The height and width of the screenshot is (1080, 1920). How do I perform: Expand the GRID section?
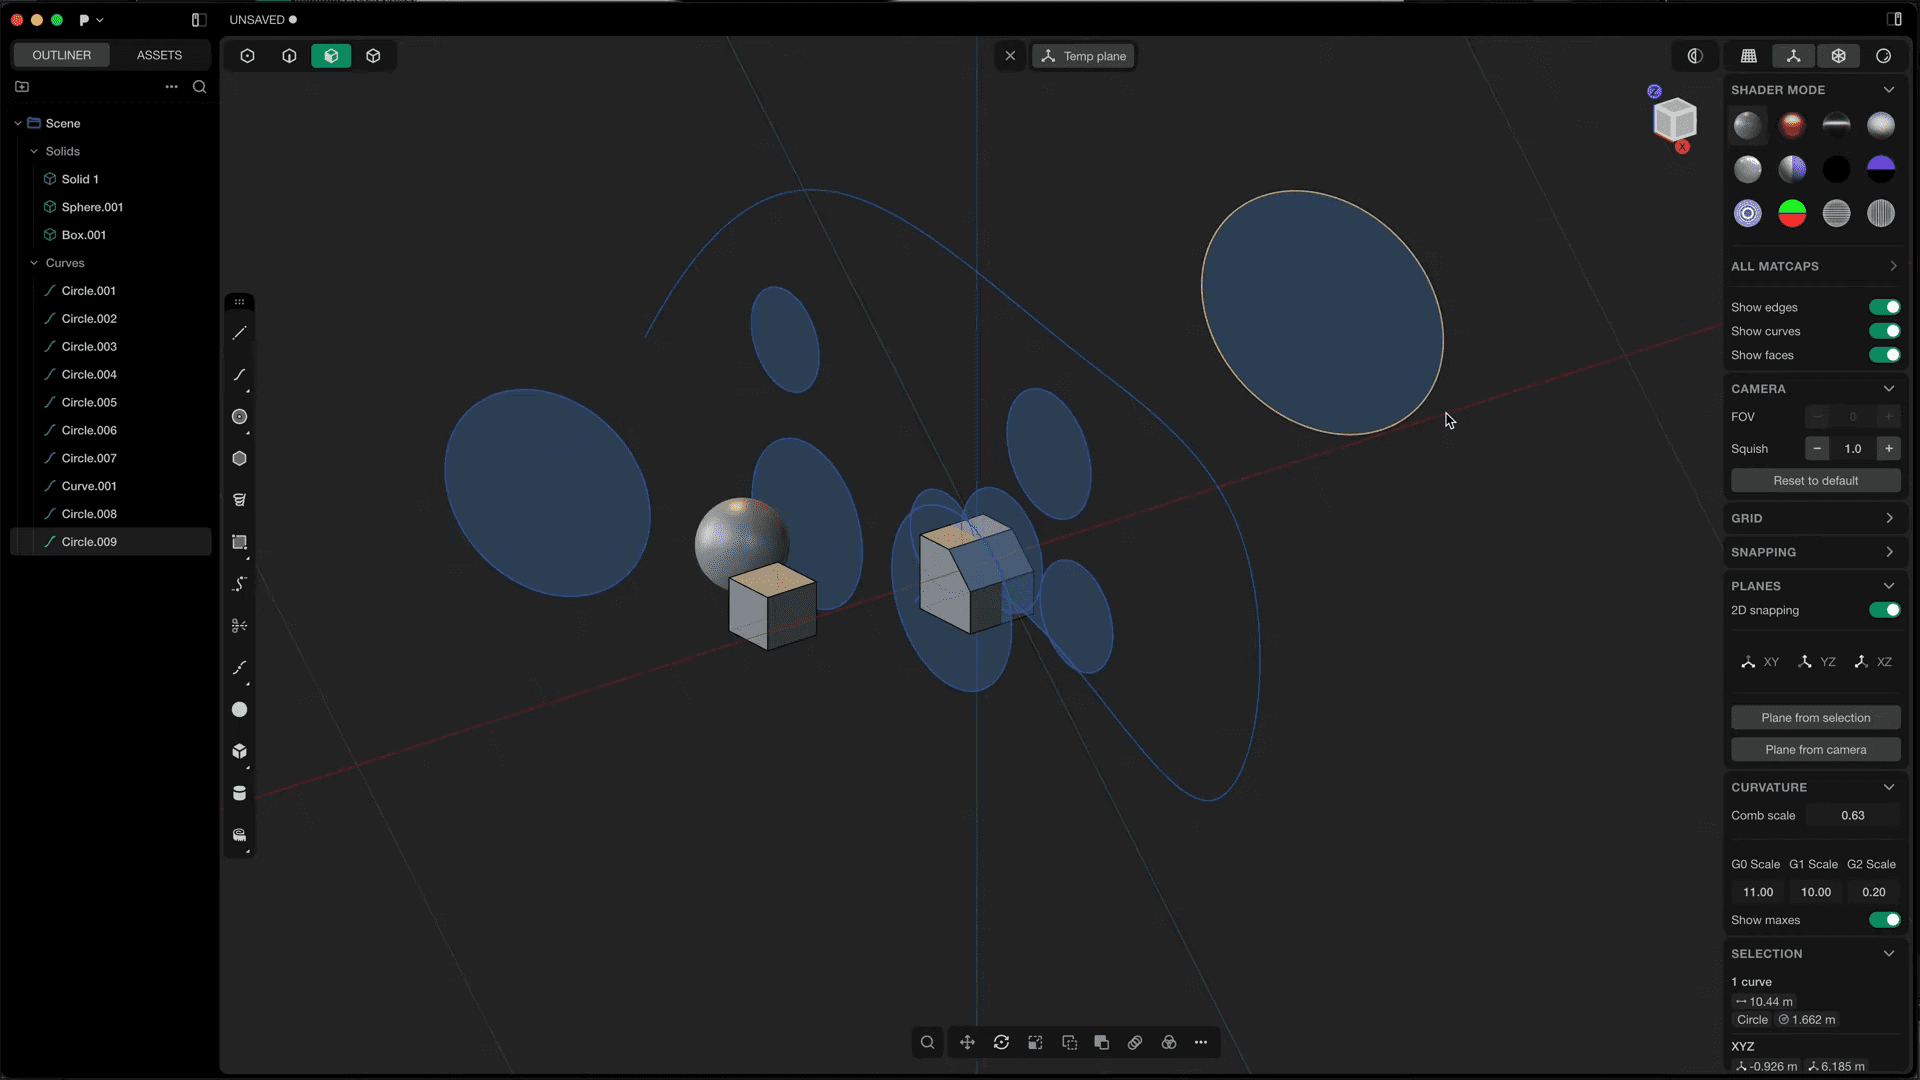1889,518
